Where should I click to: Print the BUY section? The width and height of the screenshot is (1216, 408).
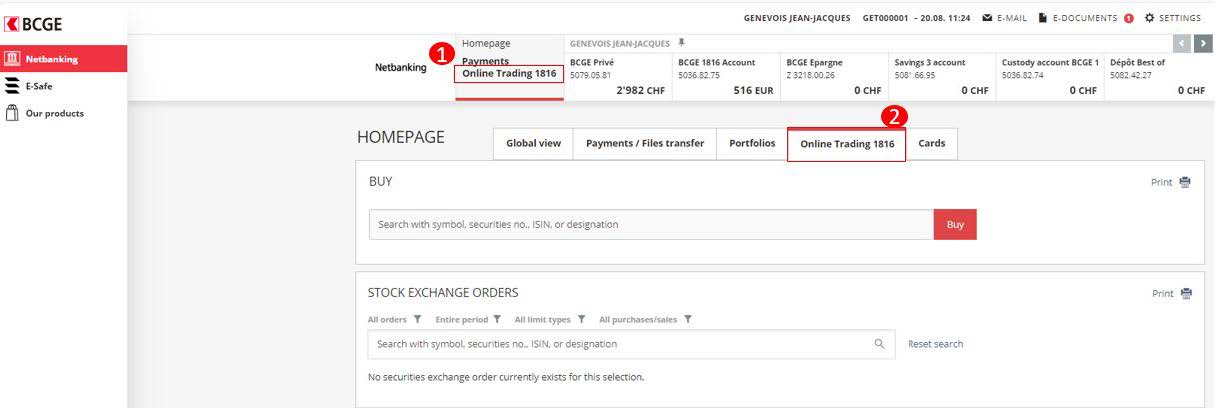click(1171, 183)
